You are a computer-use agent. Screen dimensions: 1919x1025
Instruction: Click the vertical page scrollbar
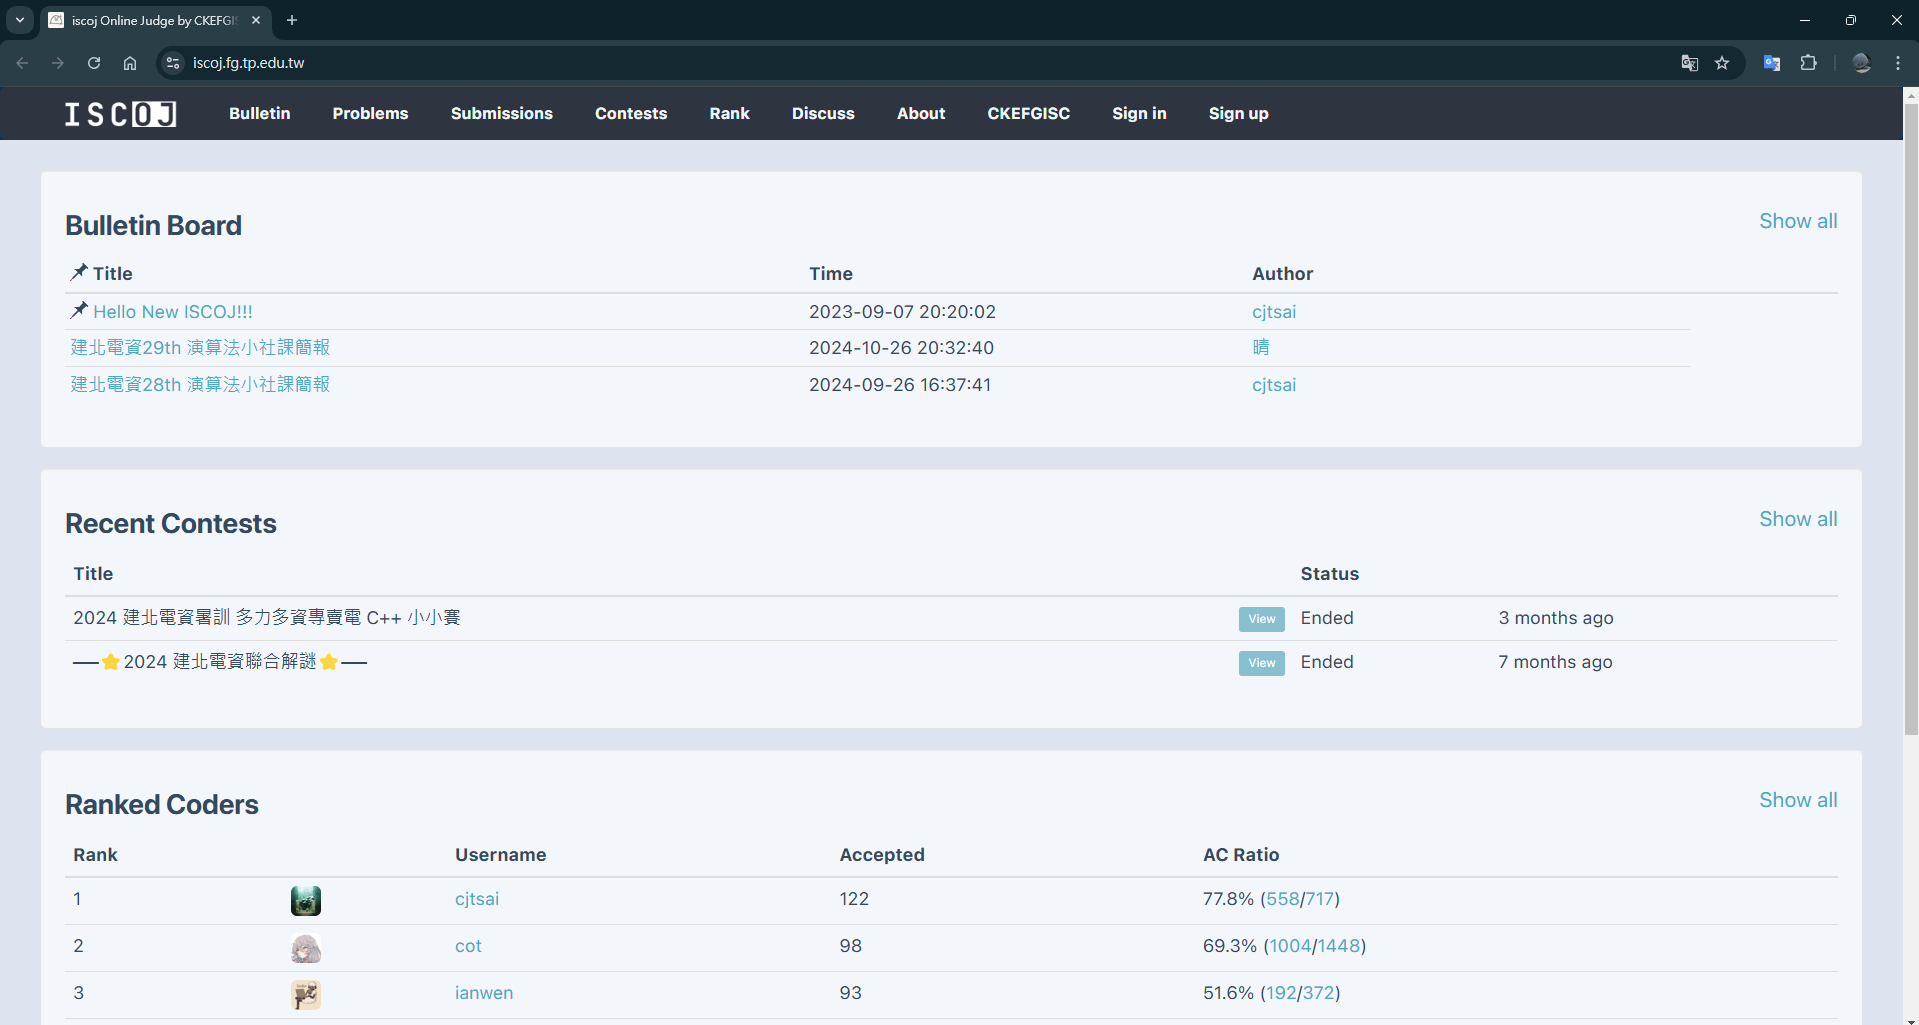coord(1911,420)
